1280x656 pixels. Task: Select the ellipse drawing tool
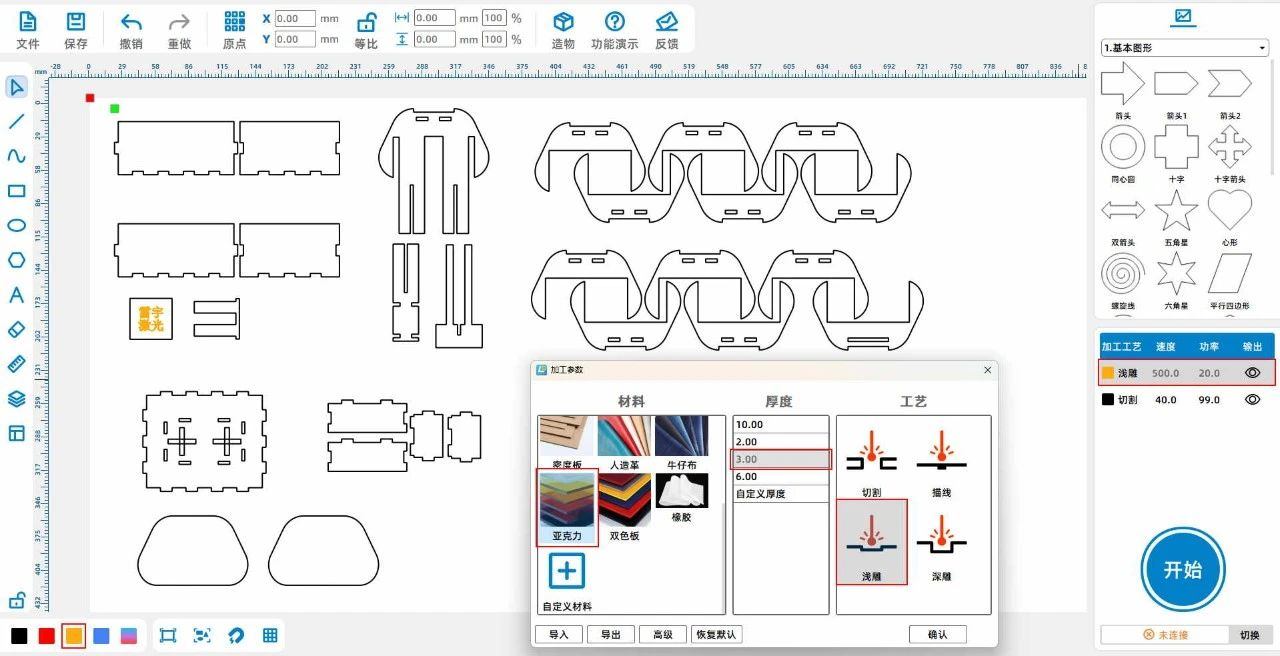click(16, 225)
